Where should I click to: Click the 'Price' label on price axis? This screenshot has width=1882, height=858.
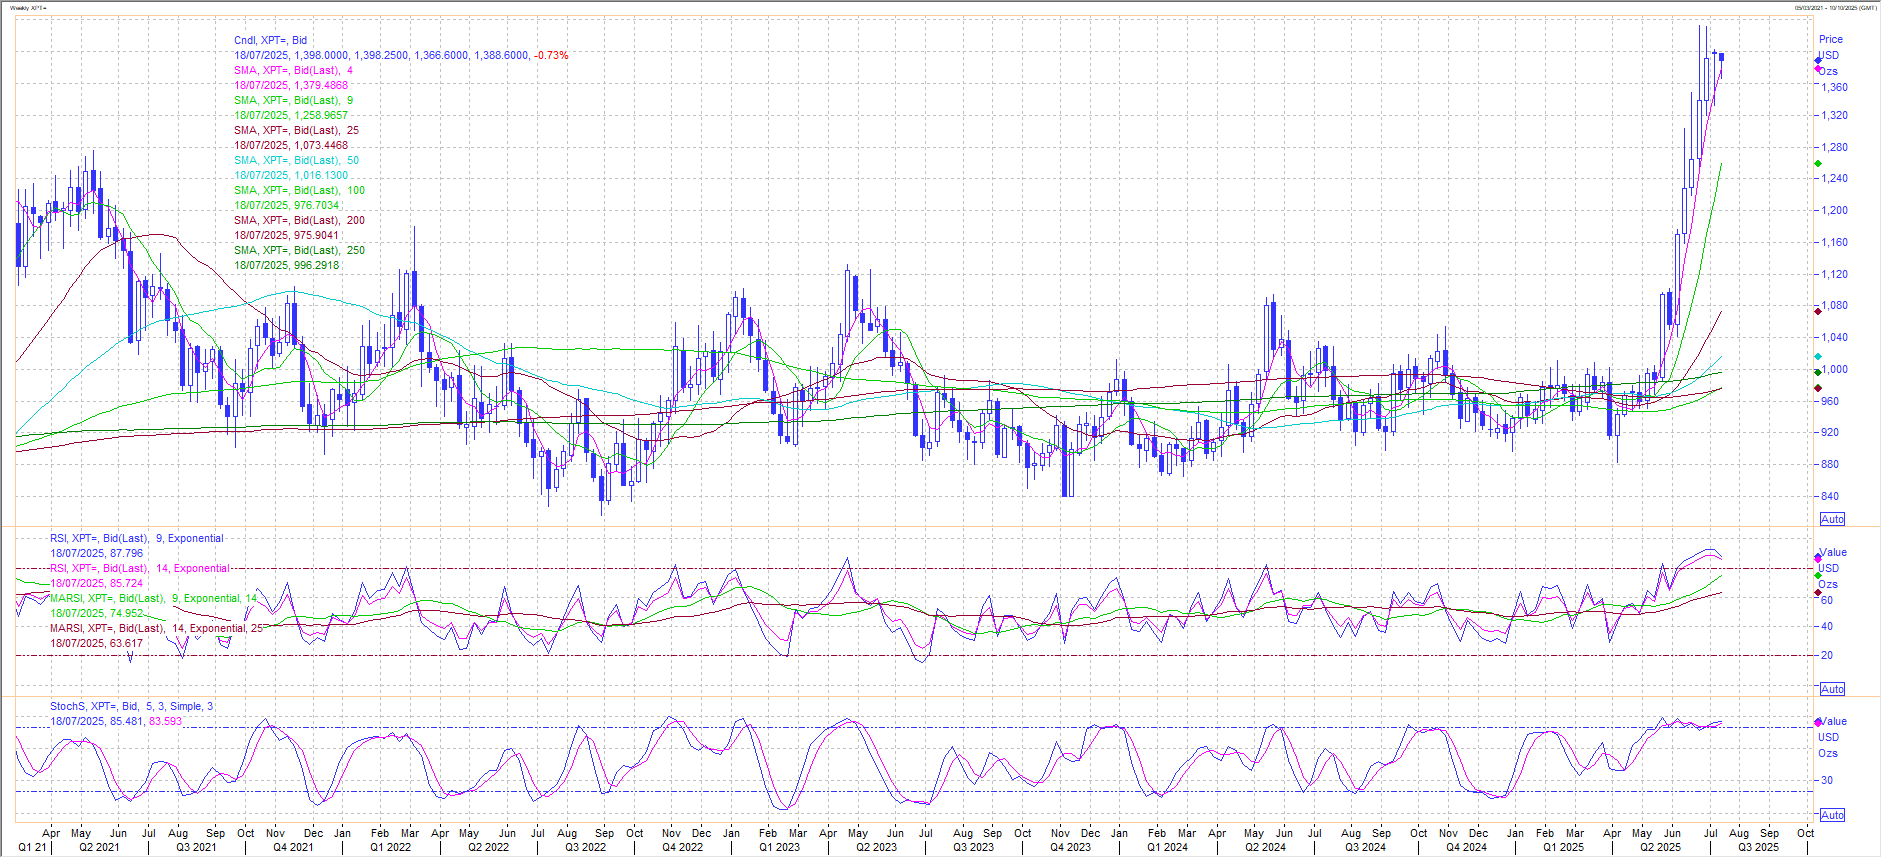(x=1830, y=40)
